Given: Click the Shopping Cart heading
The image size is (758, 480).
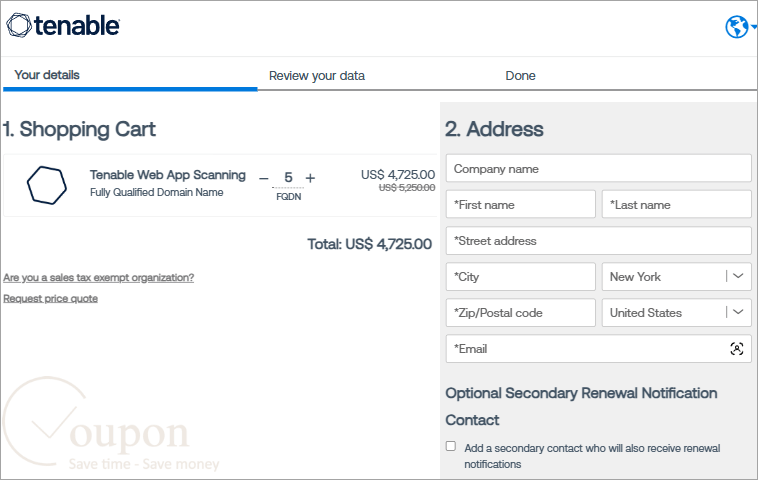Looking at the screenshot, I should click(x=79, y=129).
